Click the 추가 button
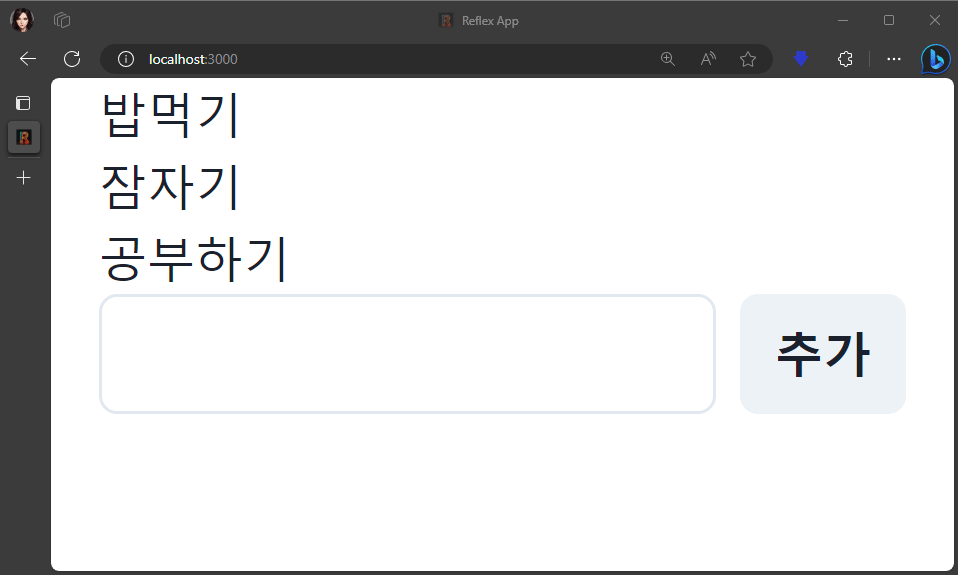 [823, 354]
